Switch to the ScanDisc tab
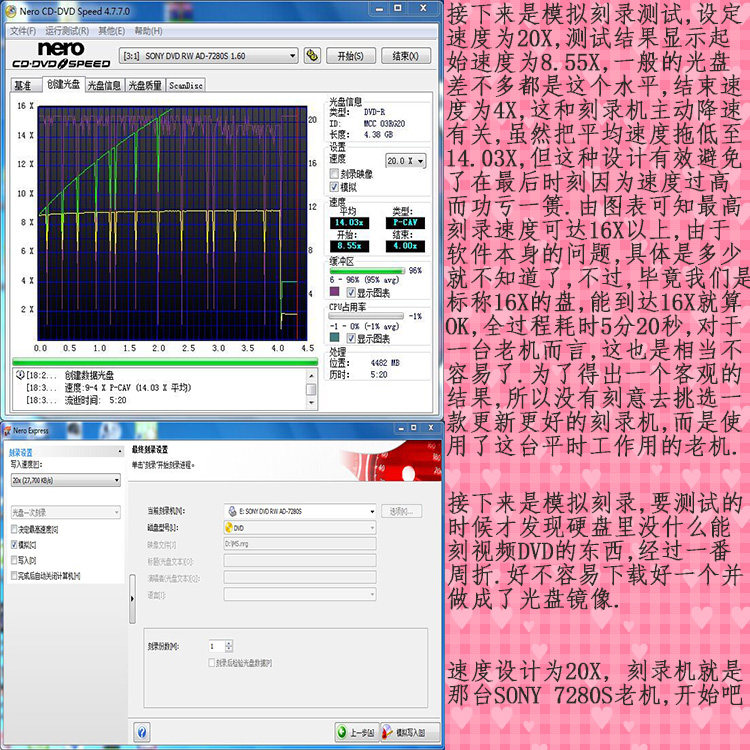Image resolution: width=750 pixels, height=750 pixels. pos(186,86)
